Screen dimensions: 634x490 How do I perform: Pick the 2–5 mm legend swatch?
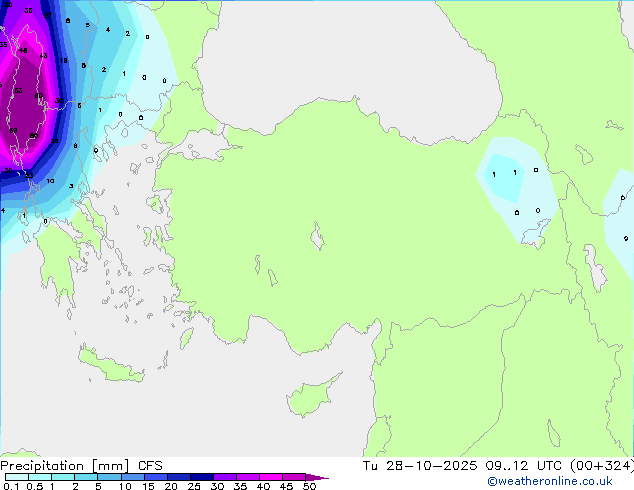(86, 477)
